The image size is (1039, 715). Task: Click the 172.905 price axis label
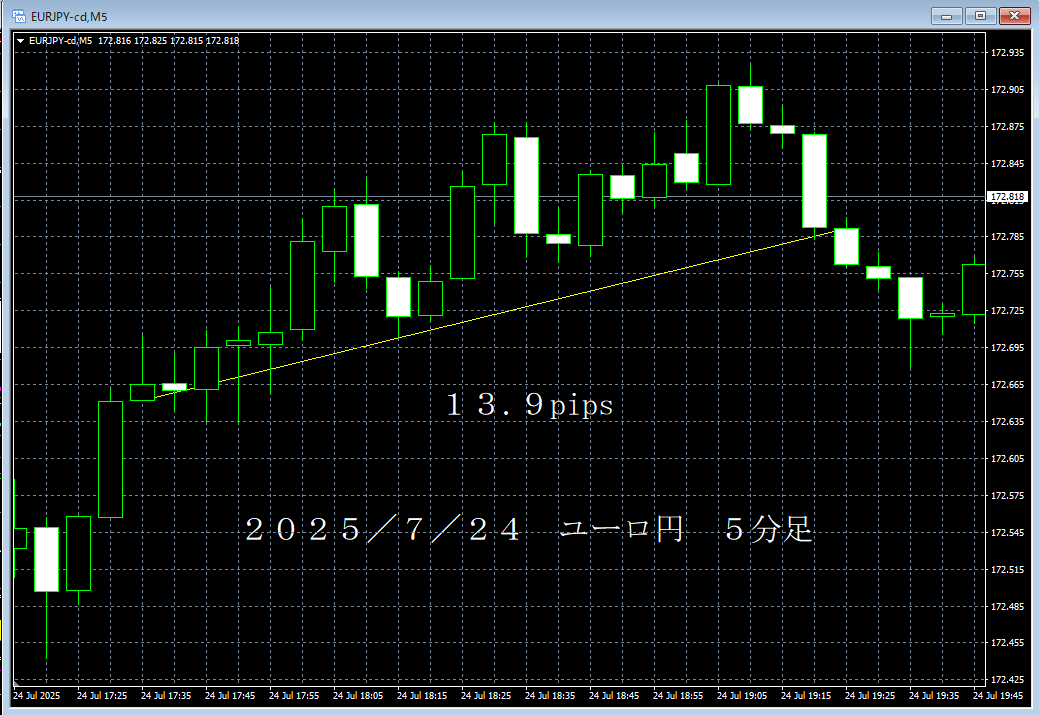(1007, 89)
